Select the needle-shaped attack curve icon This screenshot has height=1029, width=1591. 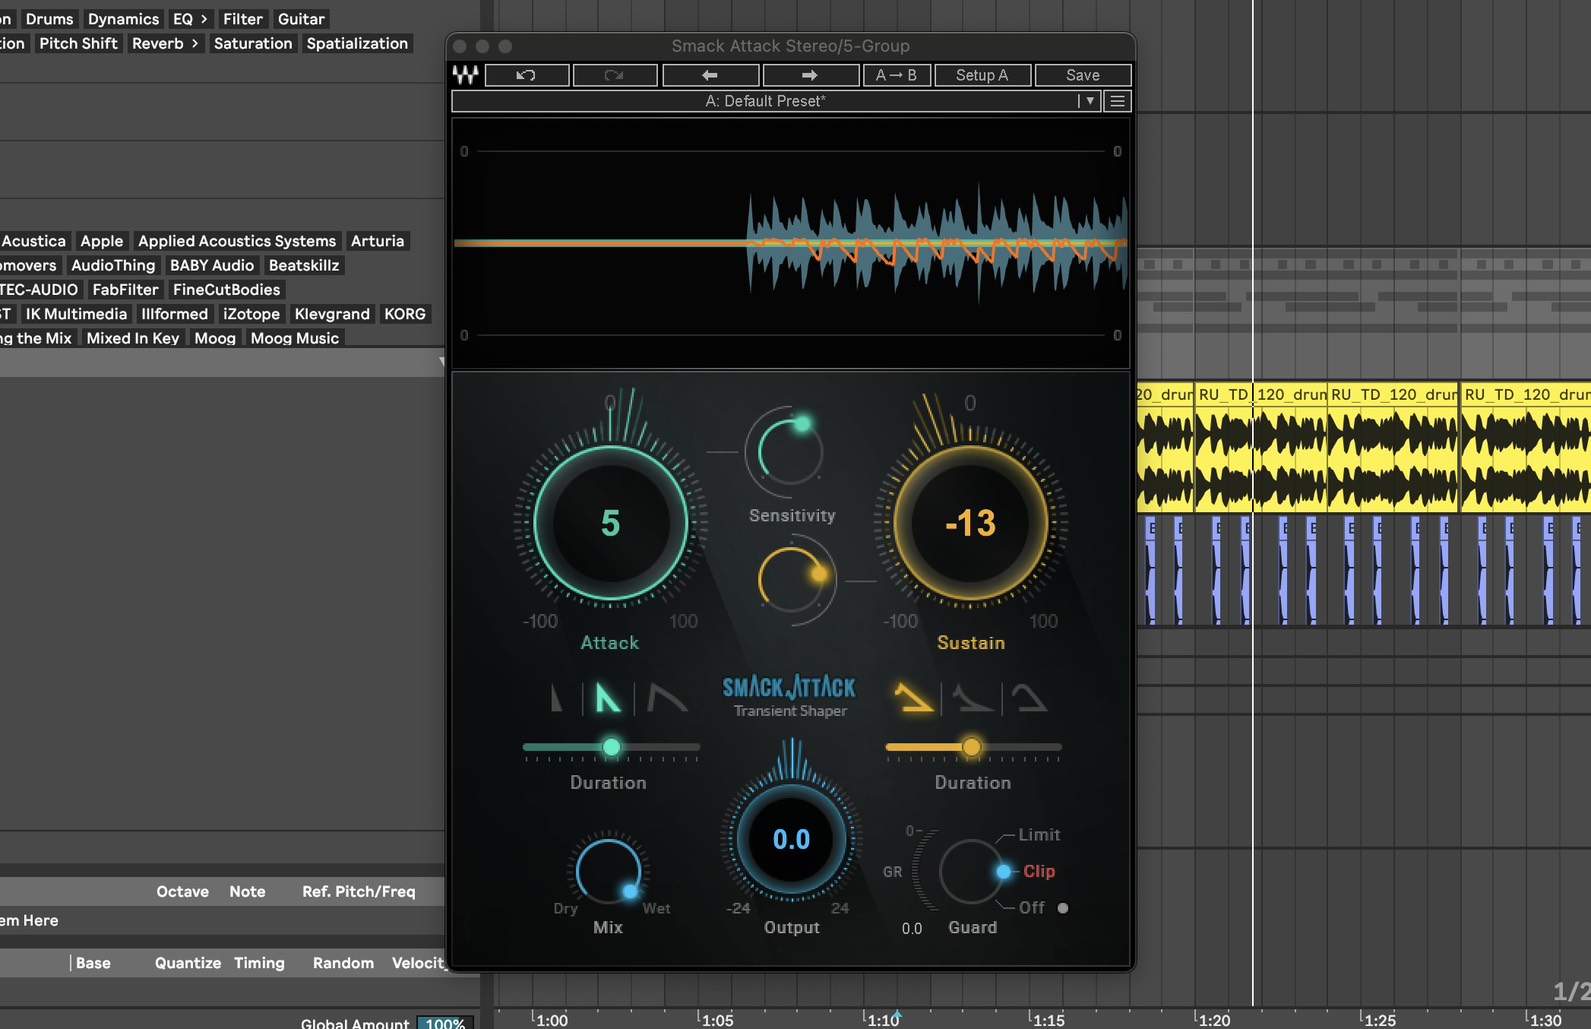(557, 697)
